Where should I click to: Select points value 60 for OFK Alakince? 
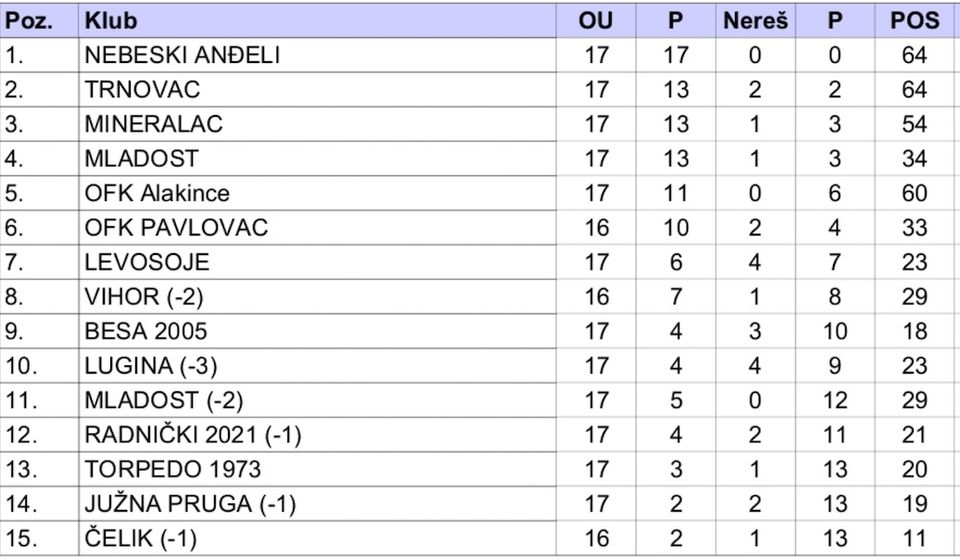pyautogui.click(x=914, y=193)
